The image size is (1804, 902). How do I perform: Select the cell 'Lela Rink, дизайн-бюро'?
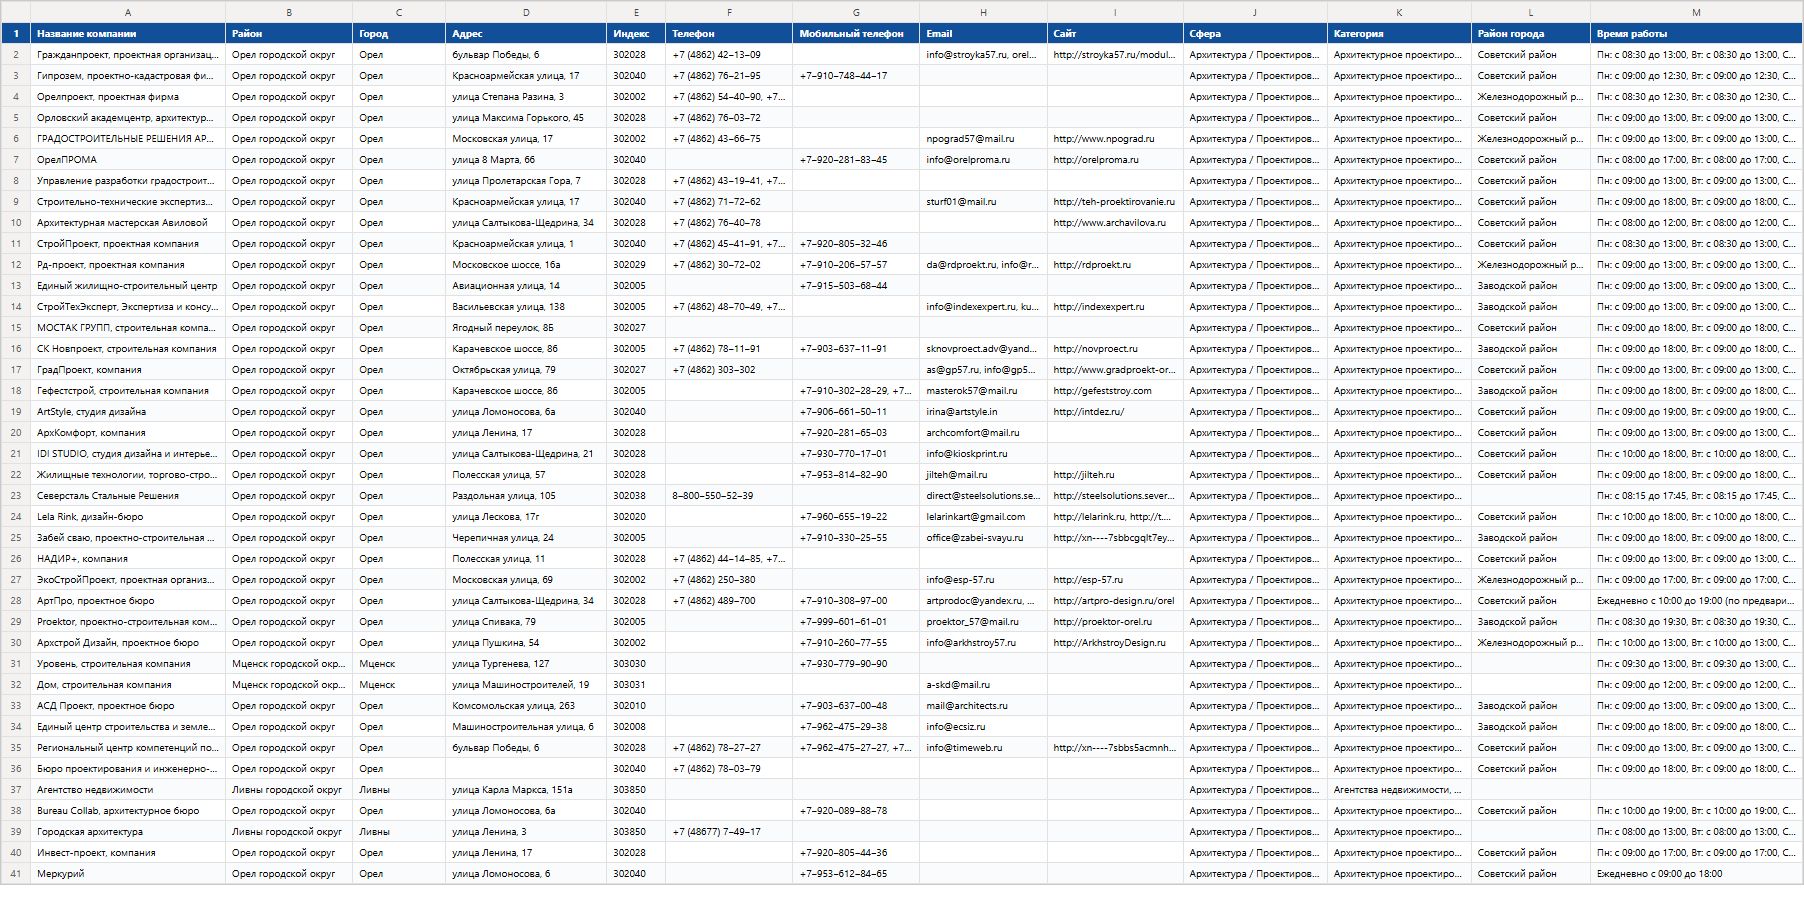[128, 517]
